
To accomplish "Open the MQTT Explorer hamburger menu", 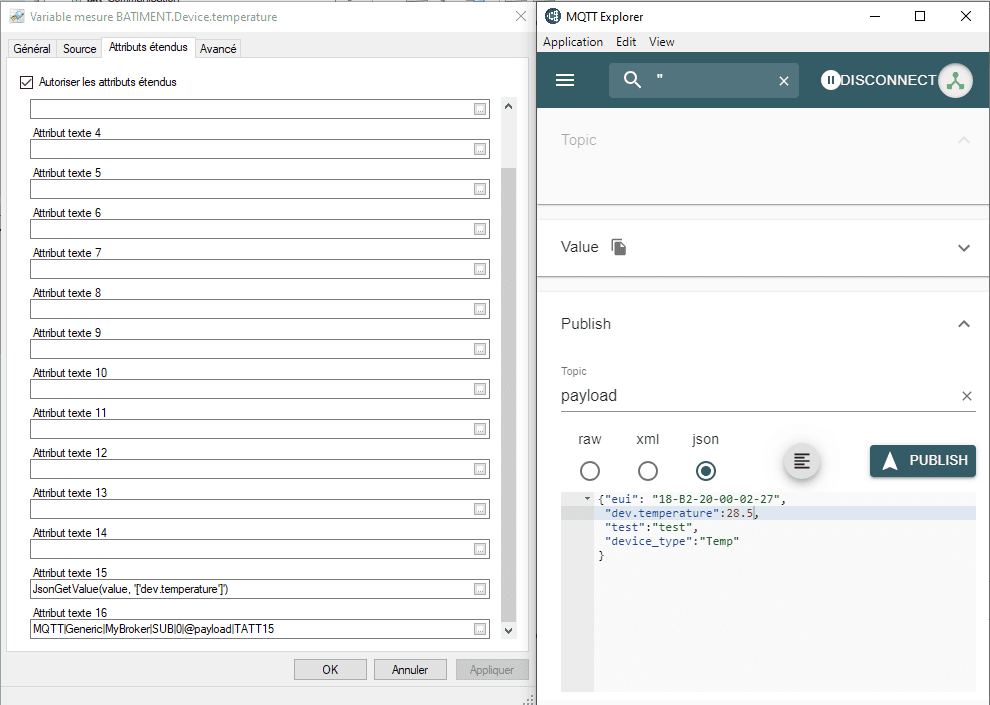I will point(565,80).
